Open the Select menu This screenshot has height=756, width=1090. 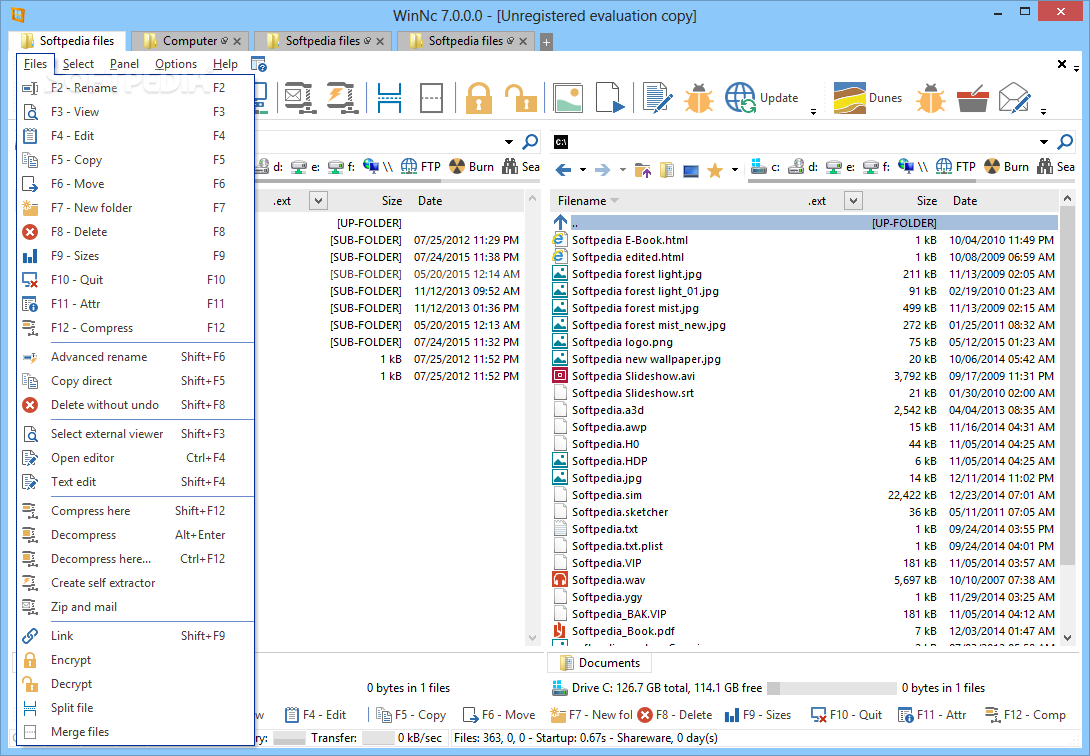coord(78,64)
